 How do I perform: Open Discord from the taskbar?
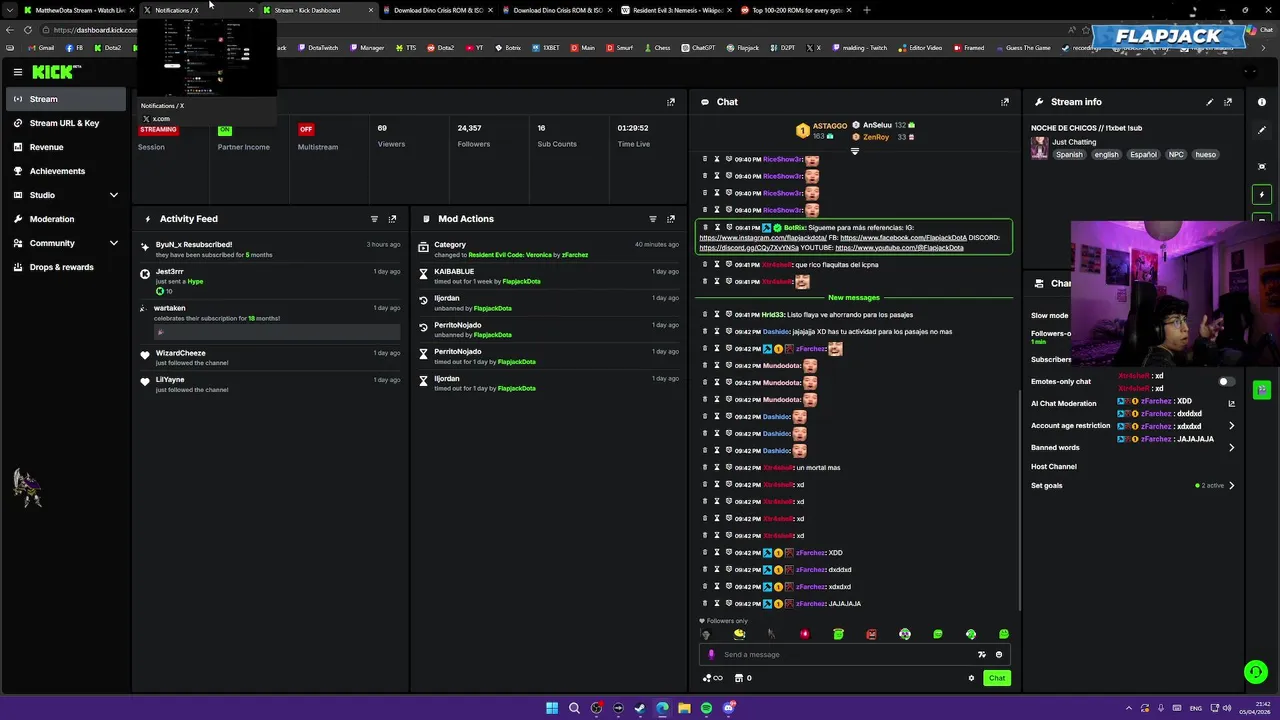729,708
